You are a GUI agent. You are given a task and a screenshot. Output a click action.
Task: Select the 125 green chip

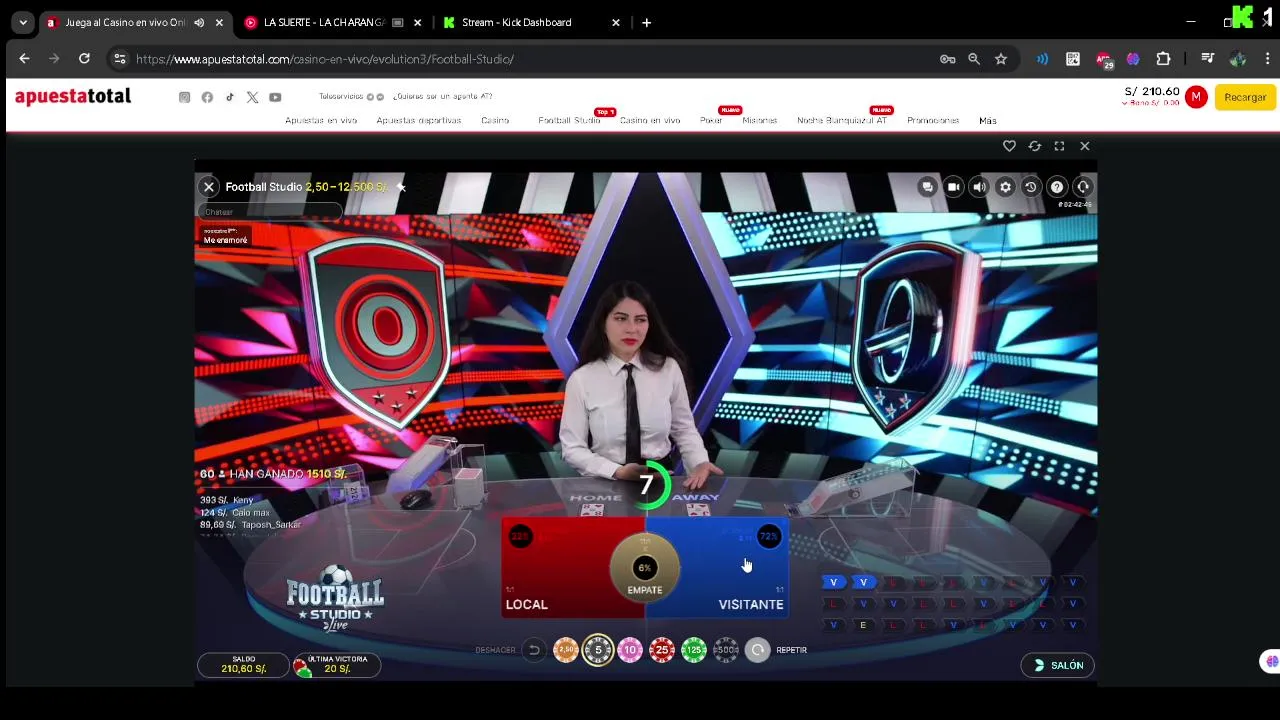tap(694, 650)
